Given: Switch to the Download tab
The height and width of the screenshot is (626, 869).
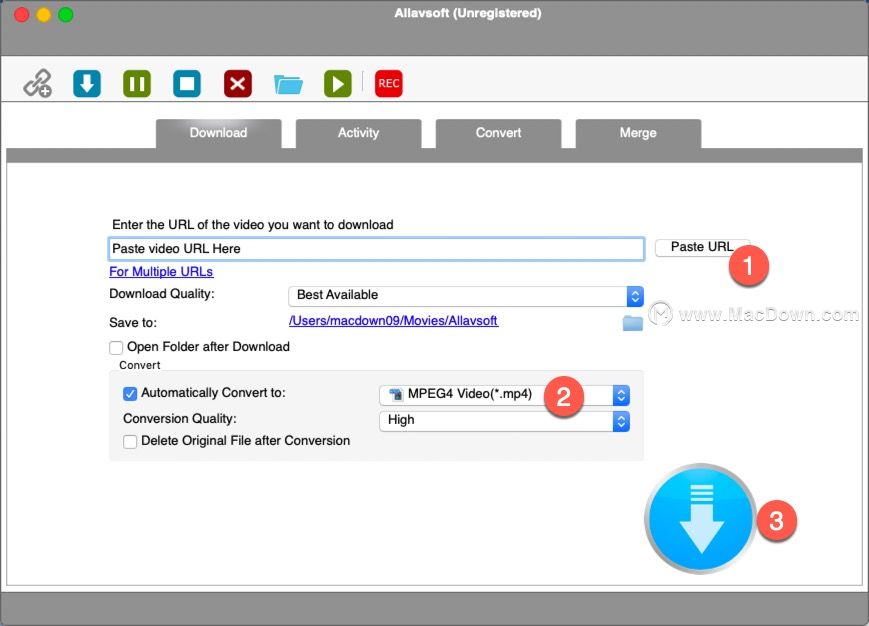Looking at the screenshot, I should click(x=218, y=133).
